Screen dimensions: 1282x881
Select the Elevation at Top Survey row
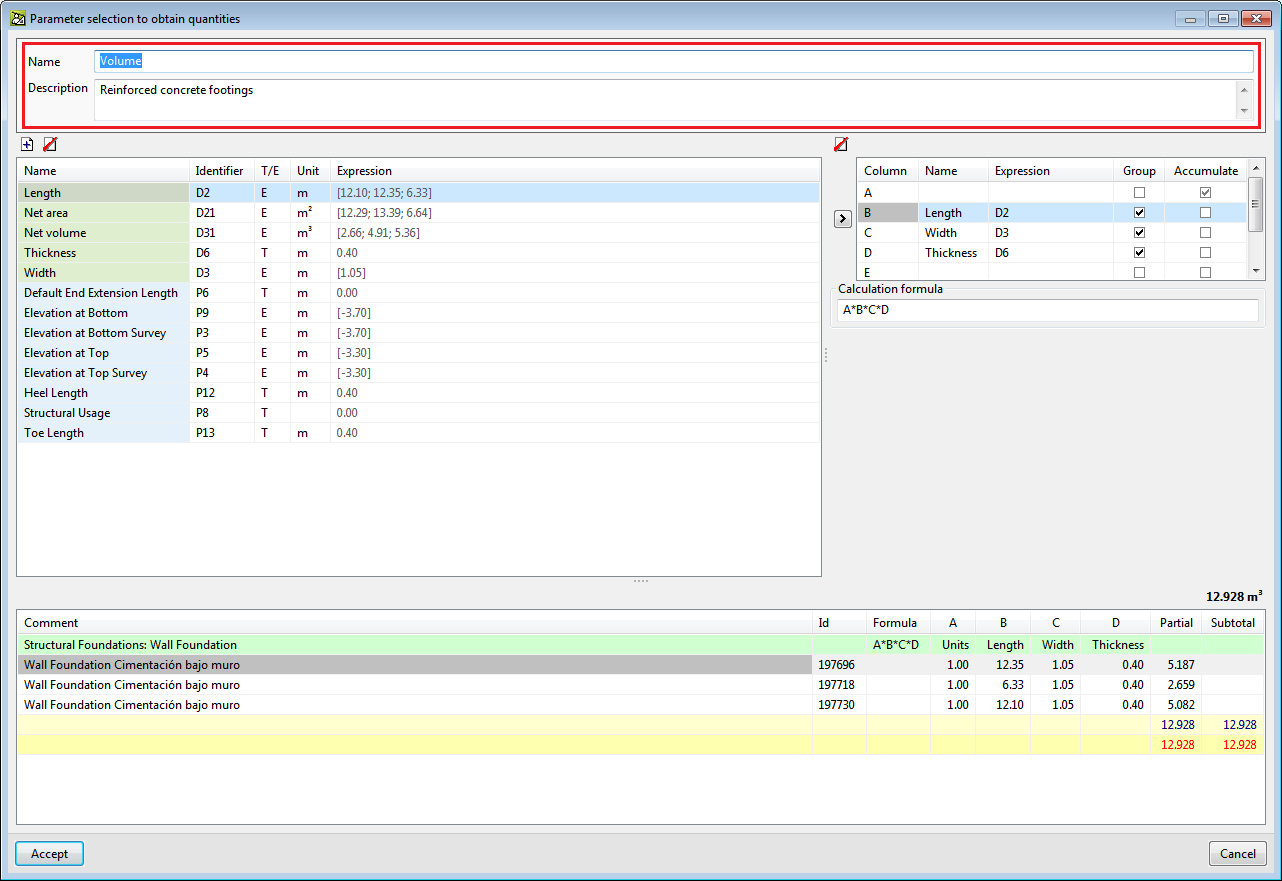point(418,373)
